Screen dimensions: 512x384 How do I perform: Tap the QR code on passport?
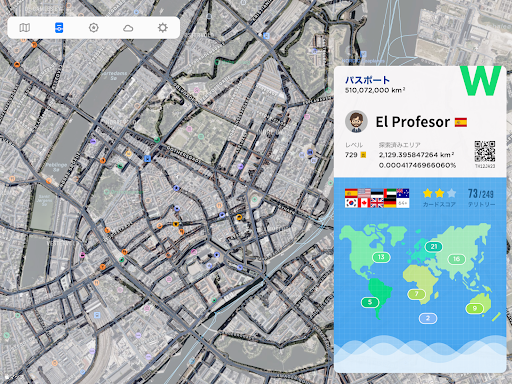pyautogui.click(x=485, y=151)
